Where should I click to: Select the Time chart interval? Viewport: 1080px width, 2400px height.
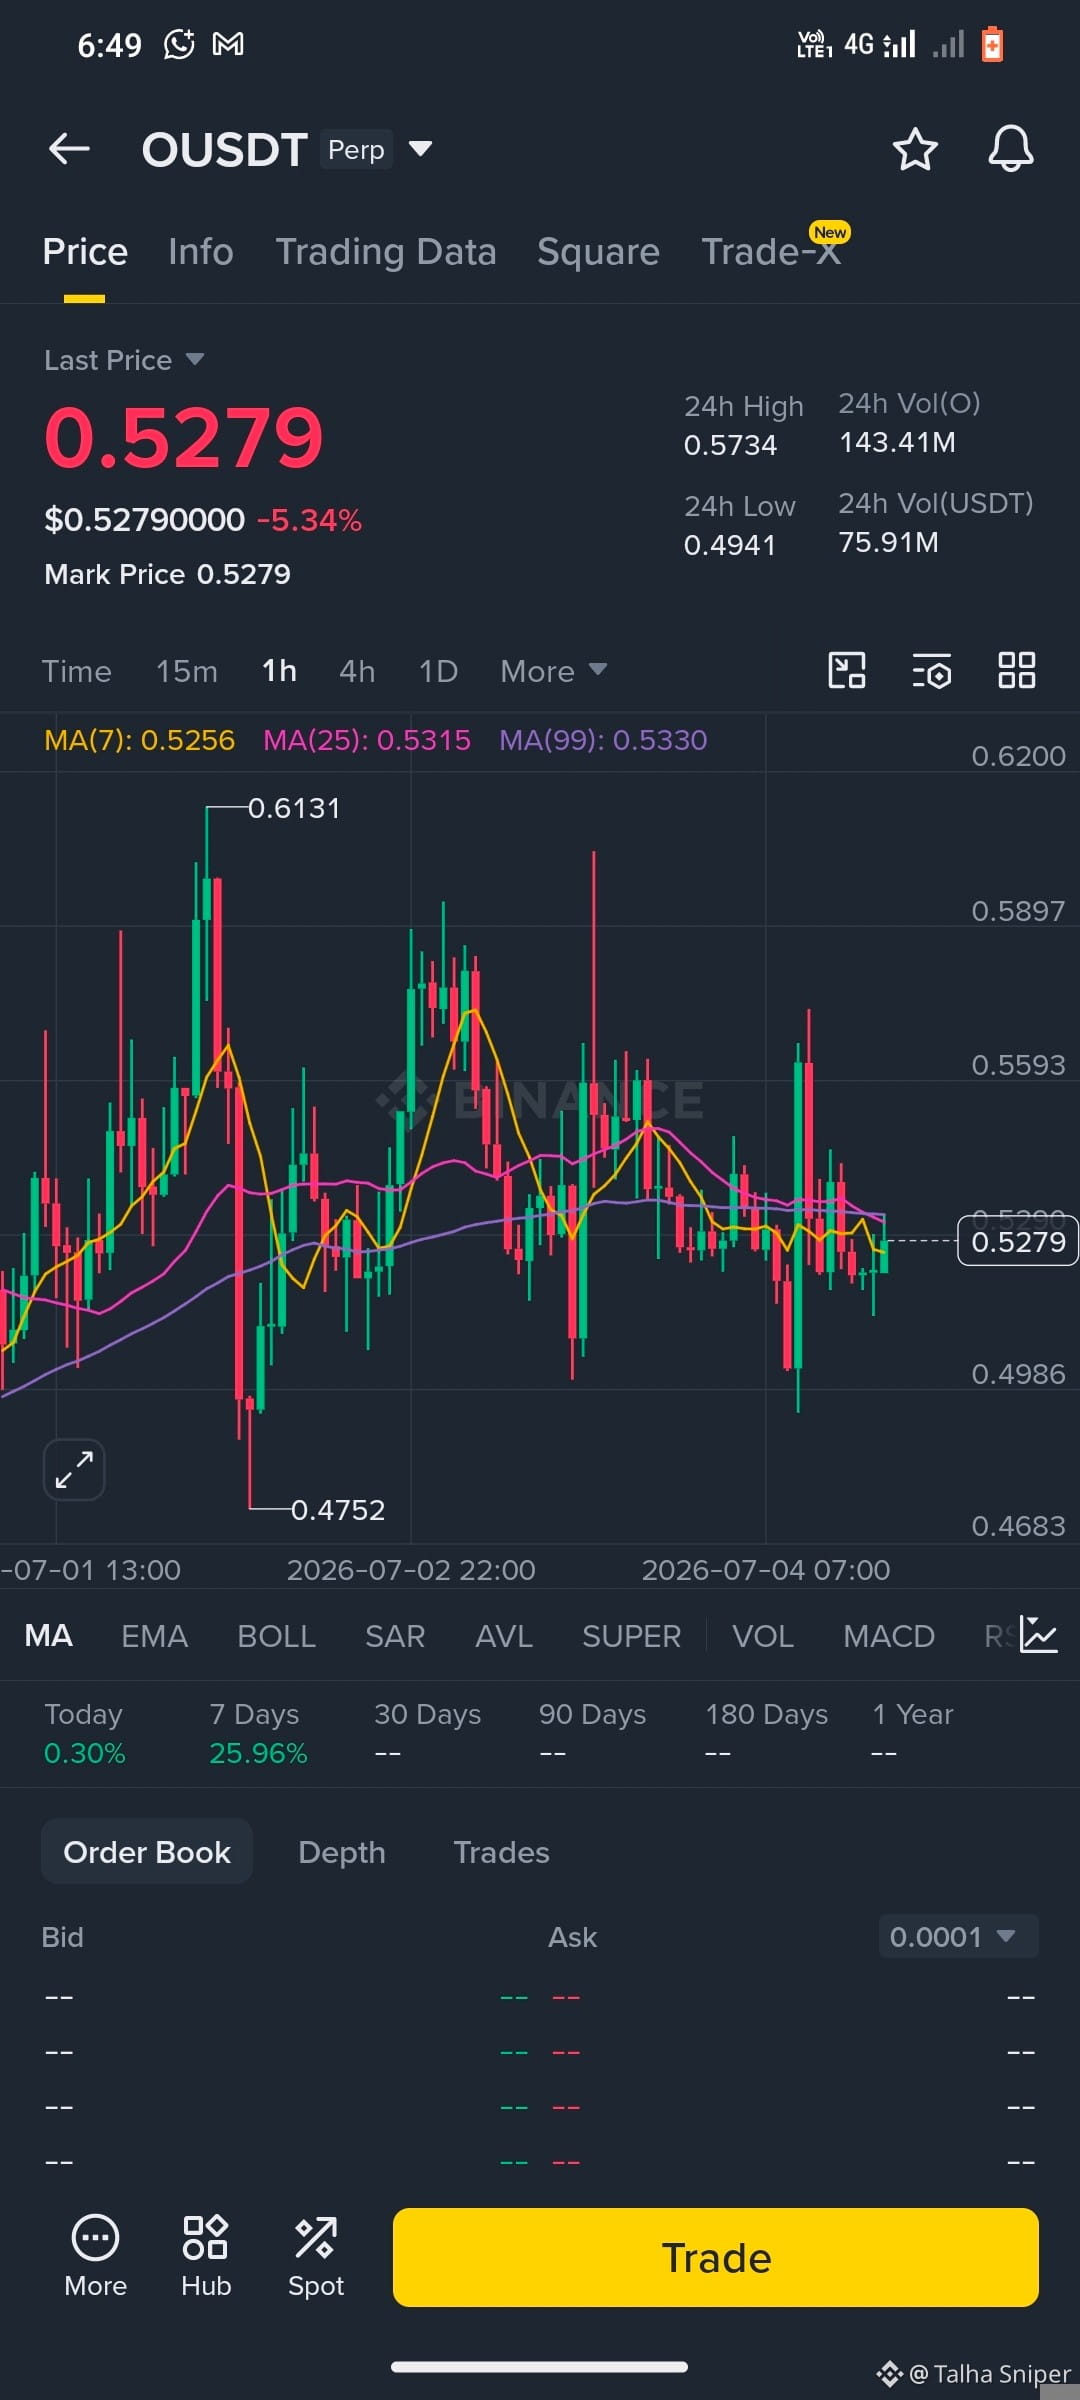pyautogui.click(x=77, y=671)
